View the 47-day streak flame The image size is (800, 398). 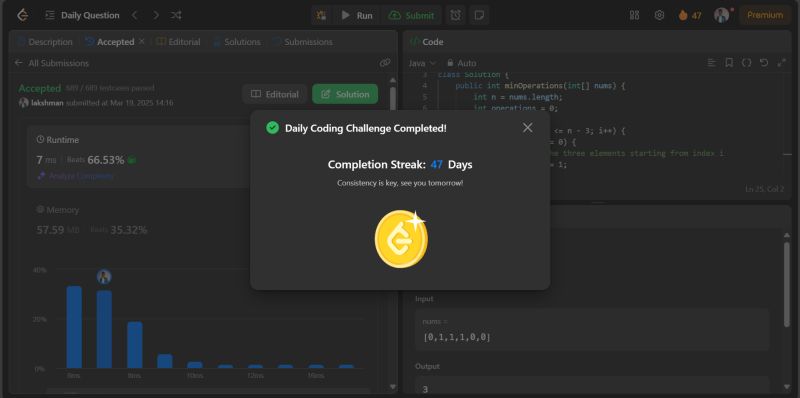coord(690,15)
